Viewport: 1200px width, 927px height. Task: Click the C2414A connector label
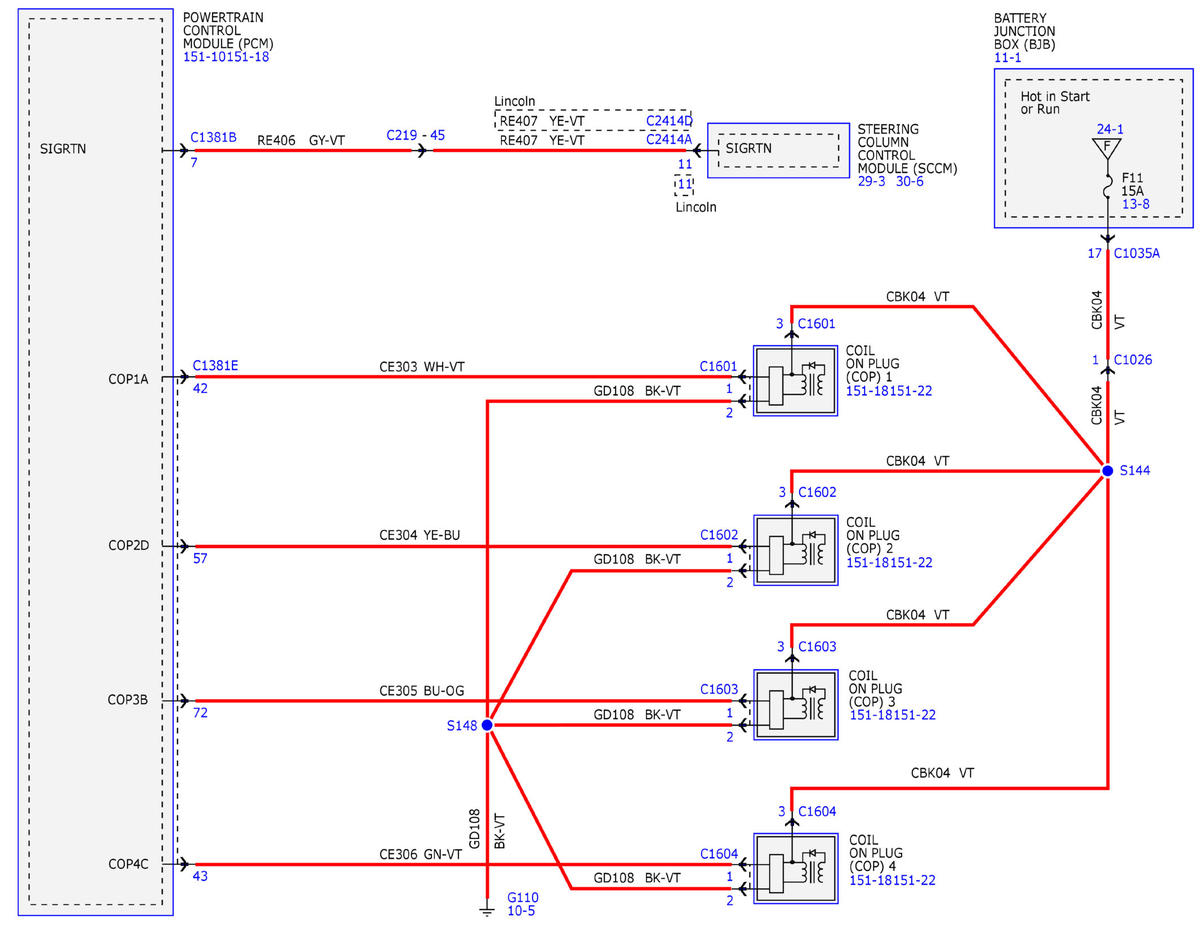669,139
